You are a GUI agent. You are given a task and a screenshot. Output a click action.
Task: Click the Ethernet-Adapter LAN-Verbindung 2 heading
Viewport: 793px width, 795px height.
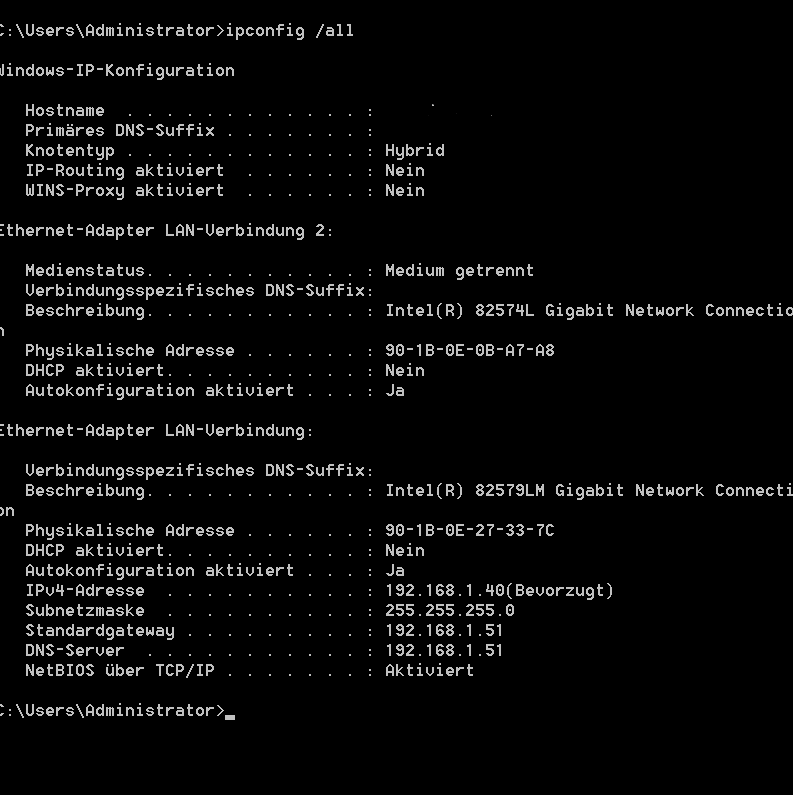coord(166,231)
